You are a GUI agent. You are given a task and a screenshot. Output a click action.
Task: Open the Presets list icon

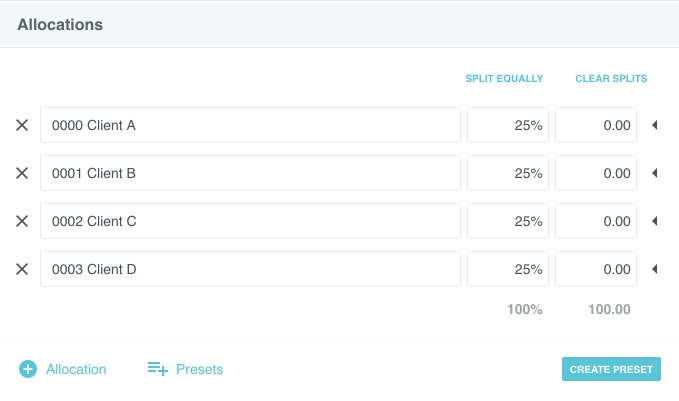(157, 369)
